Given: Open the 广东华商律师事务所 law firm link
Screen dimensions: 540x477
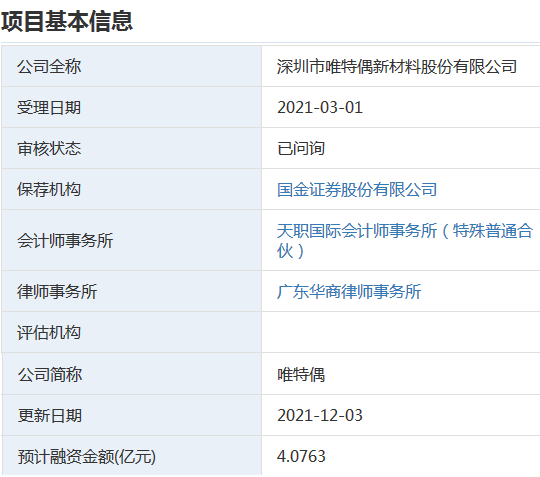Looking at the screenshot, I should click(x=349, y=292).
